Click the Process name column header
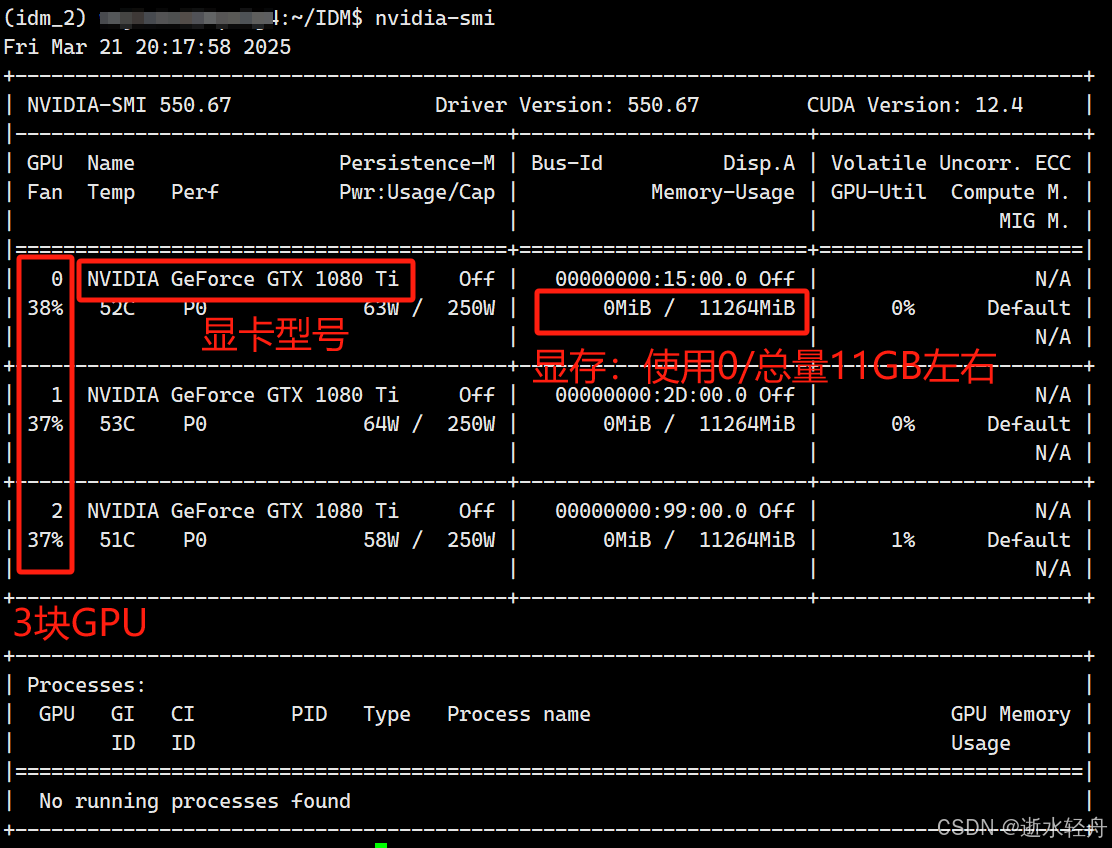The height and width of the screenshot is (848, 1112). [x=518, y=714]
